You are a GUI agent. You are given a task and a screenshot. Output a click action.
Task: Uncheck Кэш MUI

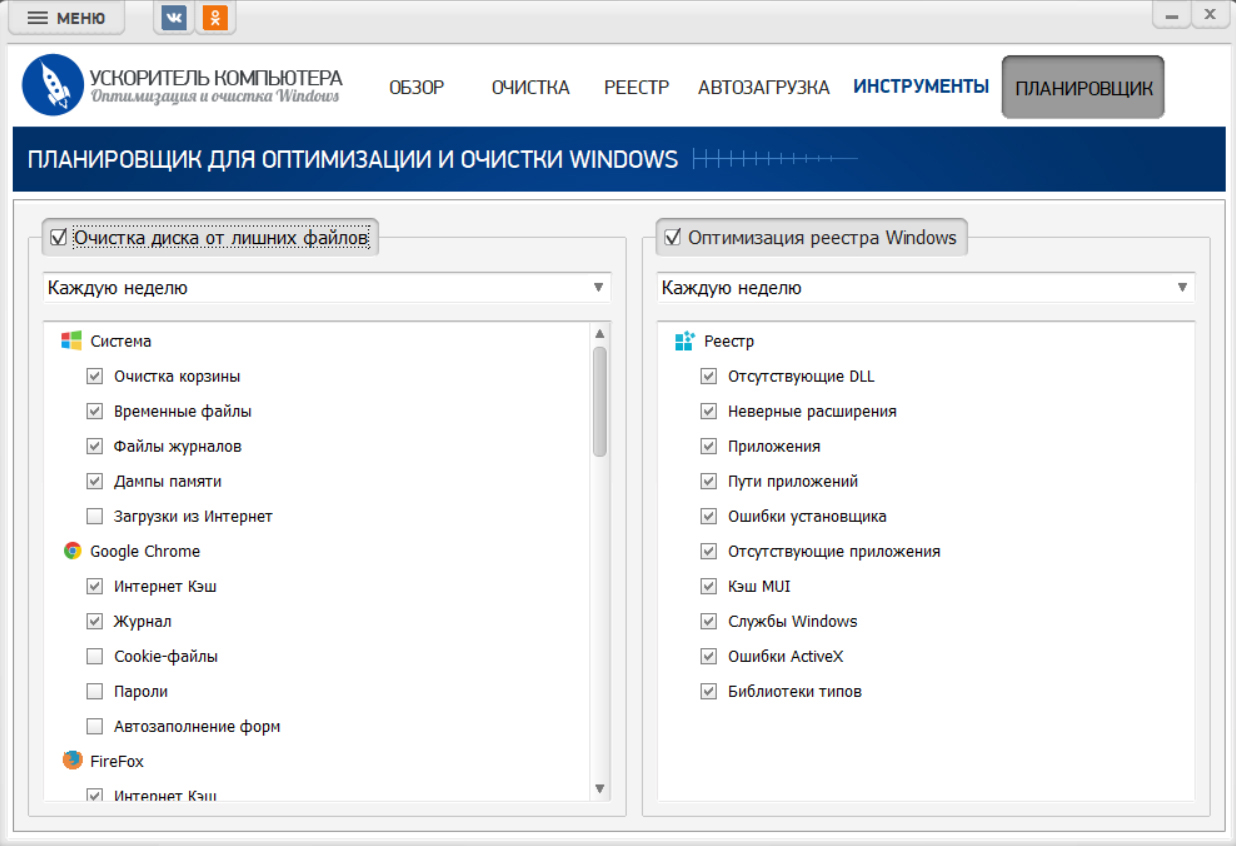709,587
